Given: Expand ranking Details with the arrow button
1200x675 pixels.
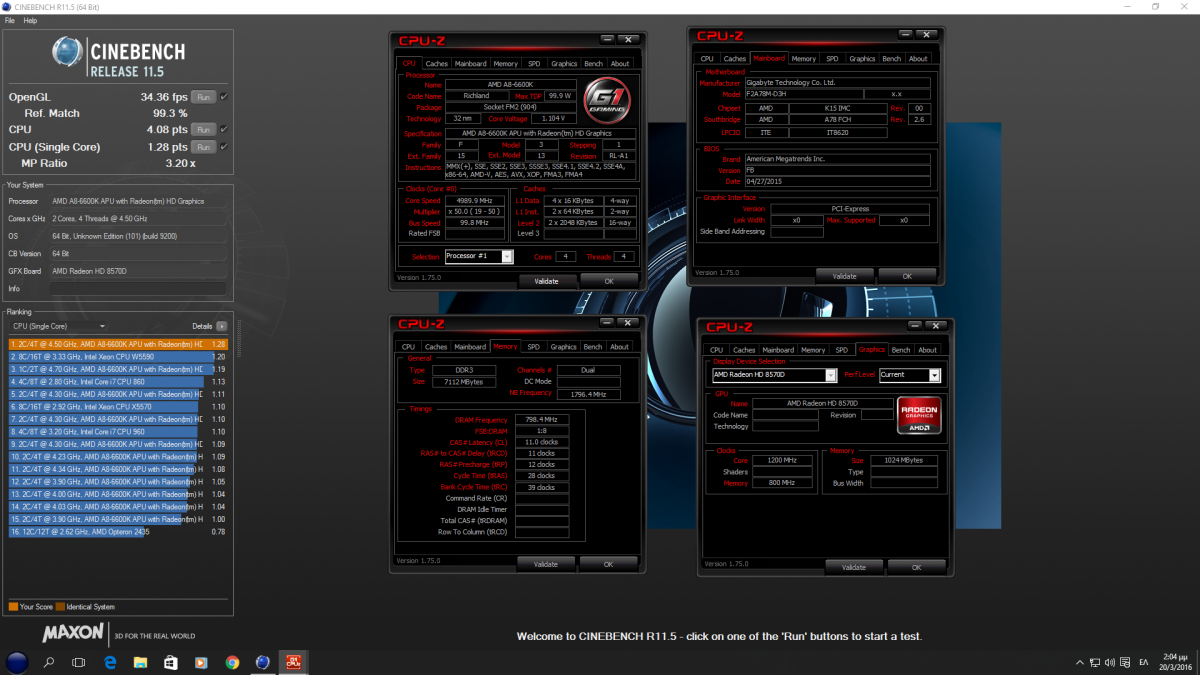Looking at the screenshot, I should 221,326.
